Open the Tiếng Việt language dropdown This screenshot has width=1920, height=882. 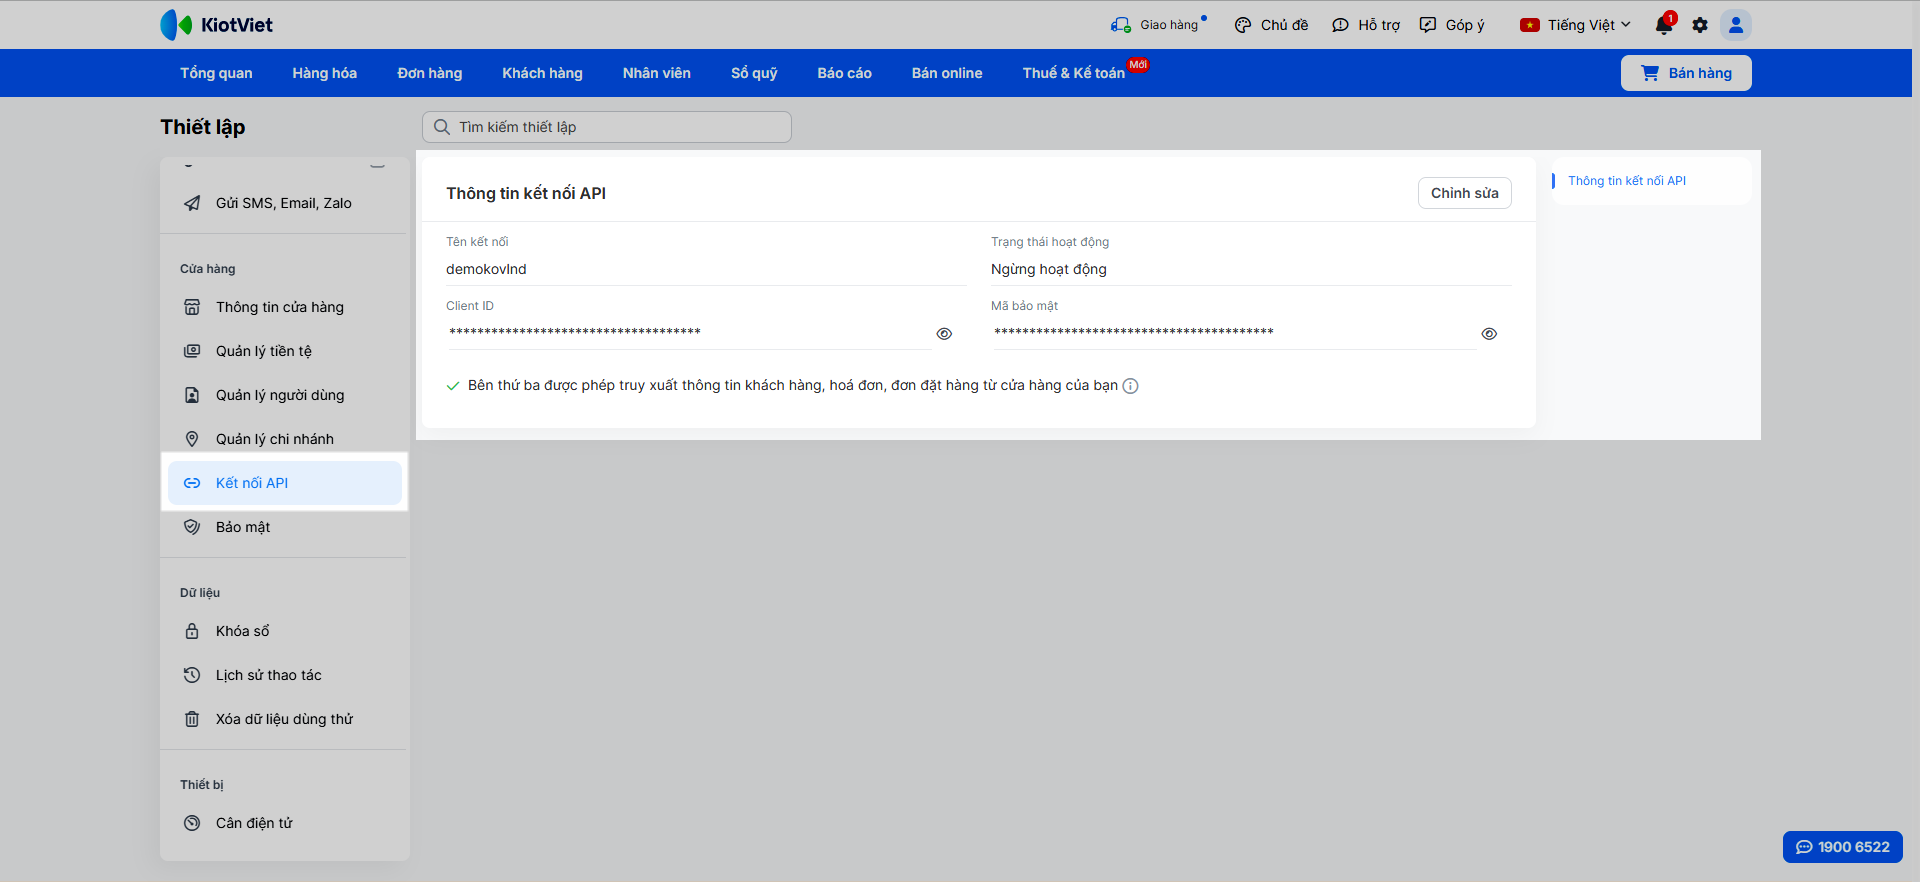[1576, 25]
